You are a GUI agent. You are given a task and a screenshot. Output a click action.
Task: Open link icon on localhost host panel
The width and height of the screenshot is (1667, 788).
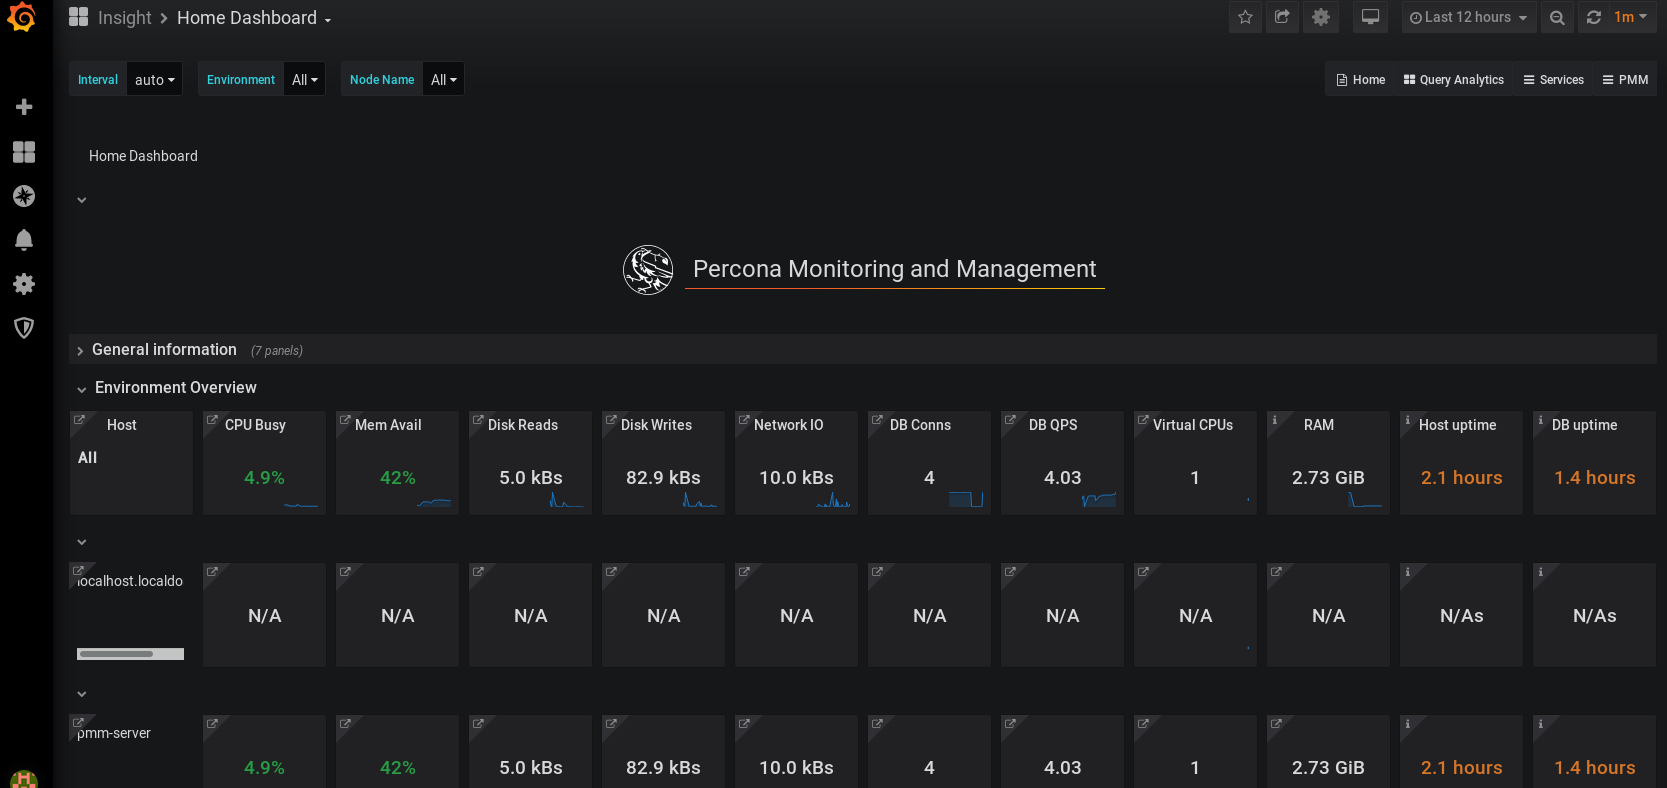79,571
